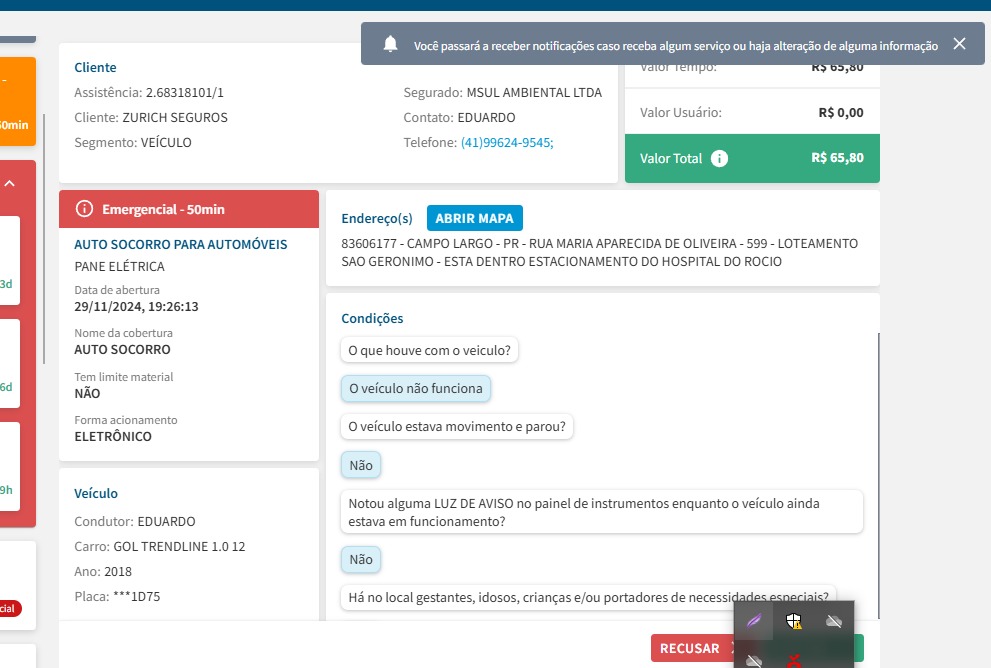Click the 'Não' answer below movimento question

click(361, 465)
